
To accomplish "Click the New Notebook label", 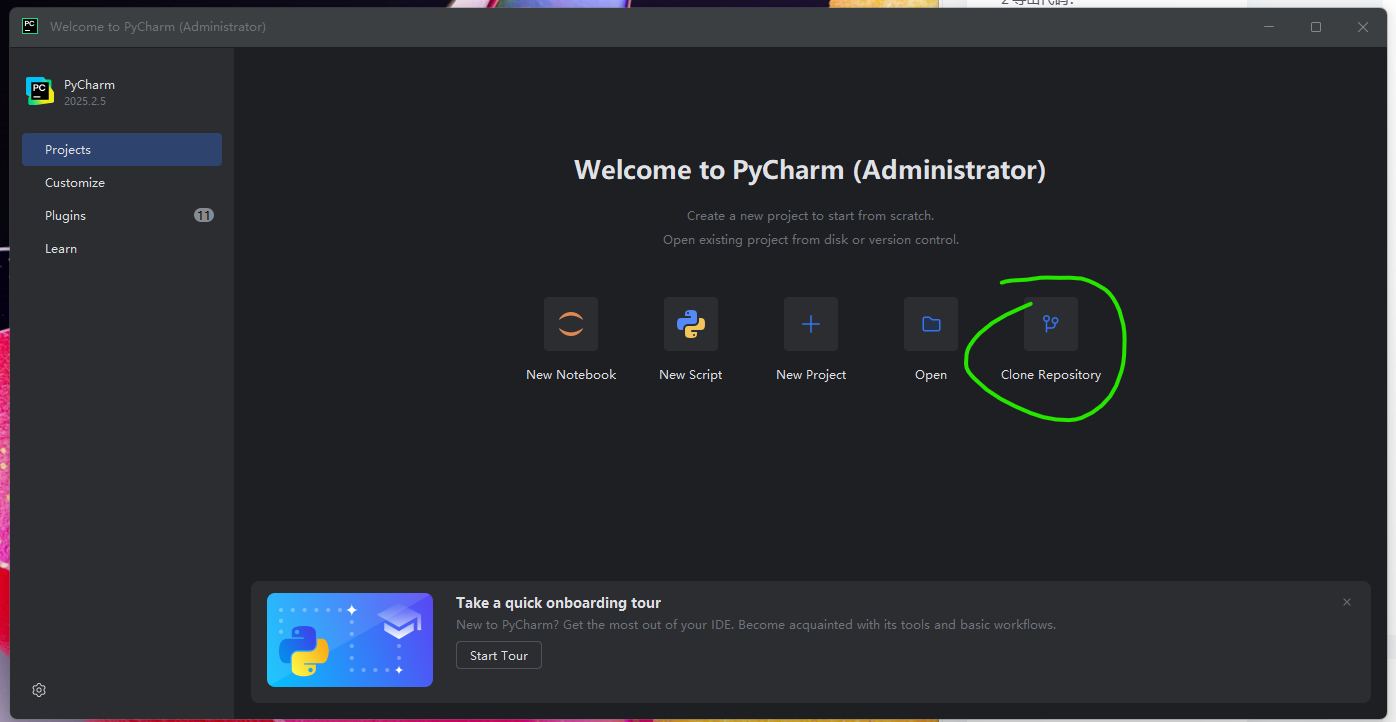I will pos(571,375).
